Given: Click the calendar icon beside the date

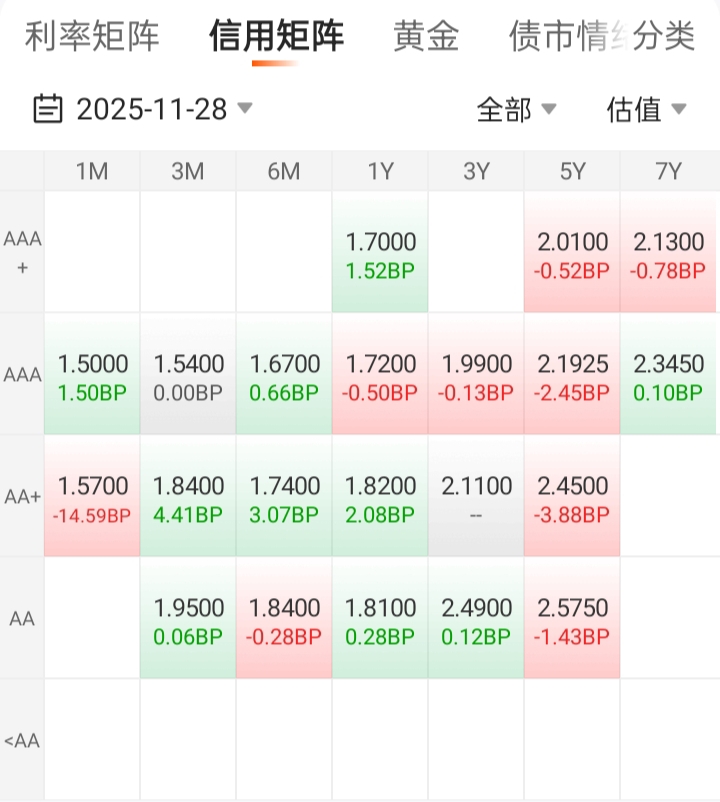Looking at the screenshot, I should tap(48, 108).
